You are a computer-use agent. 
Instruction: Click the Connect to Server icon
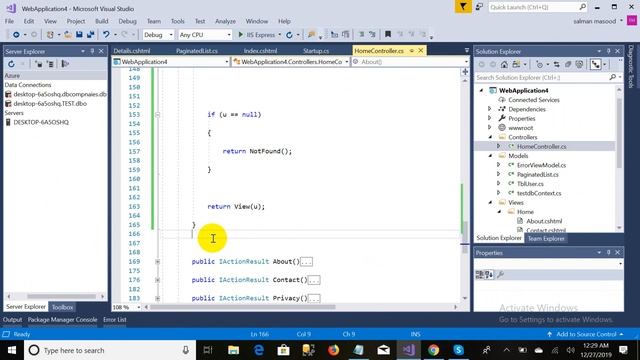[50, 64]
